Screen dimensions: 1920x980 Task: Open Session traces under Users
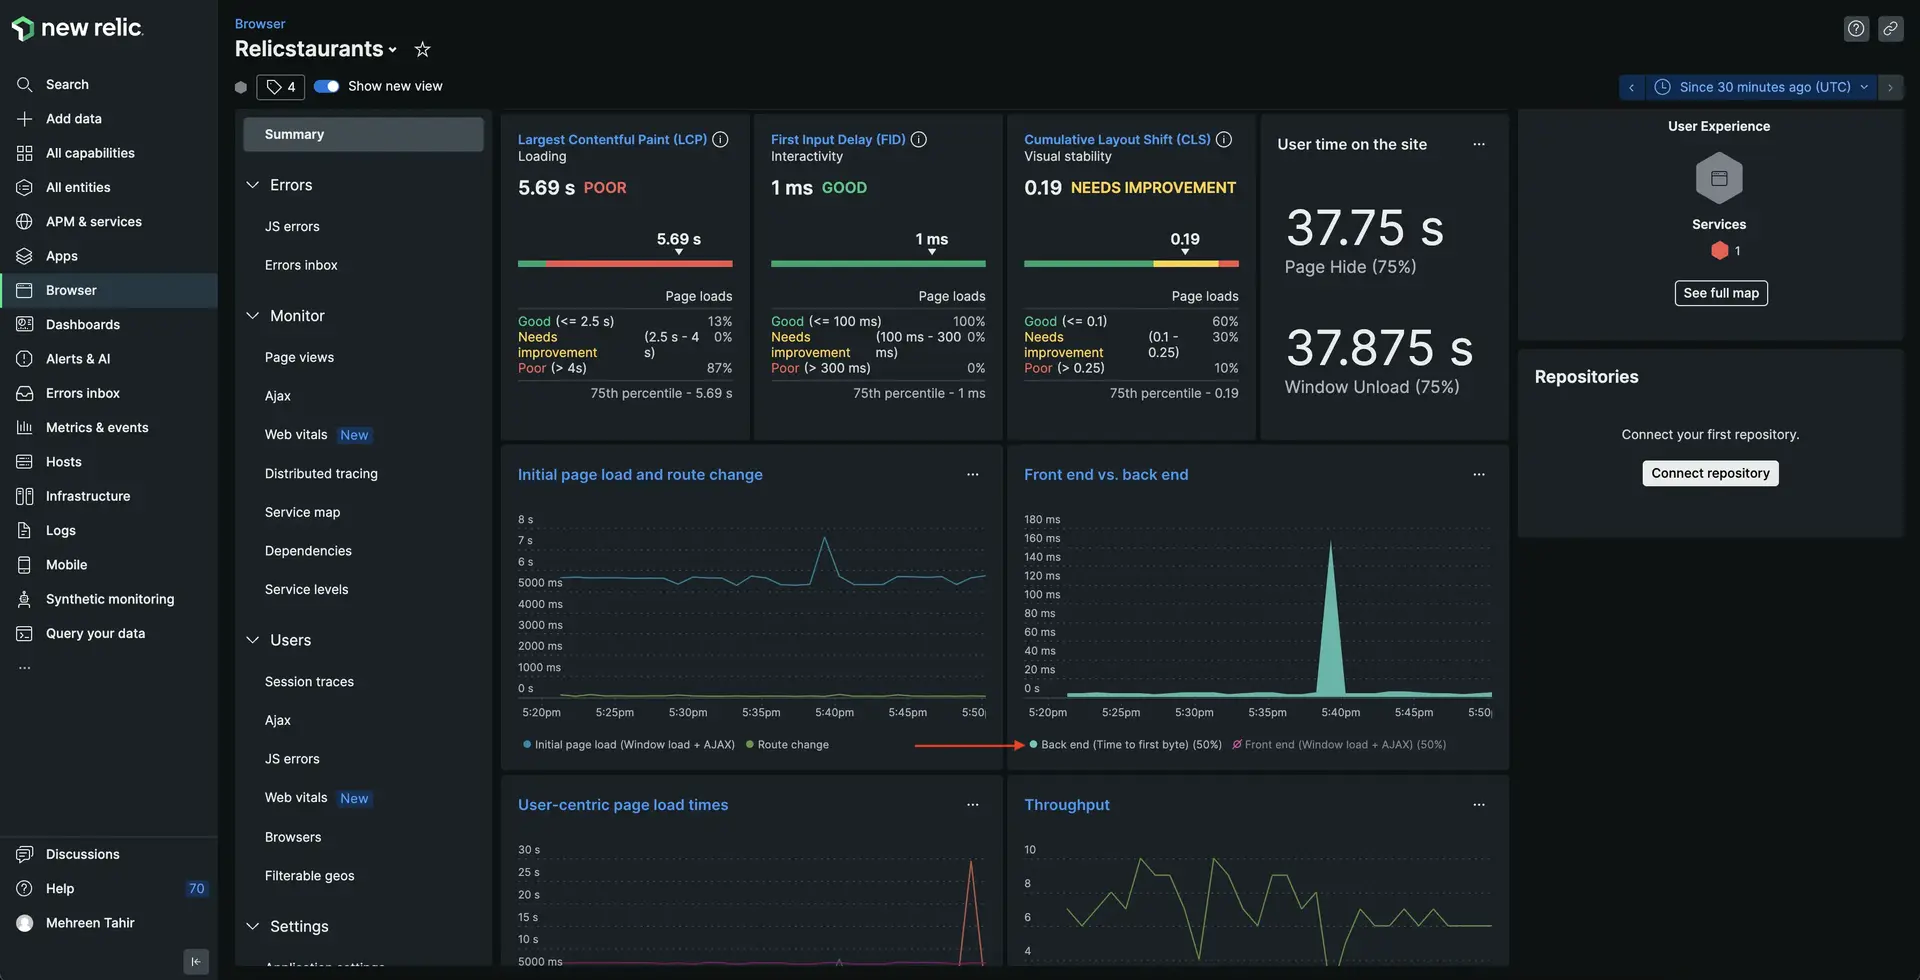309,682
